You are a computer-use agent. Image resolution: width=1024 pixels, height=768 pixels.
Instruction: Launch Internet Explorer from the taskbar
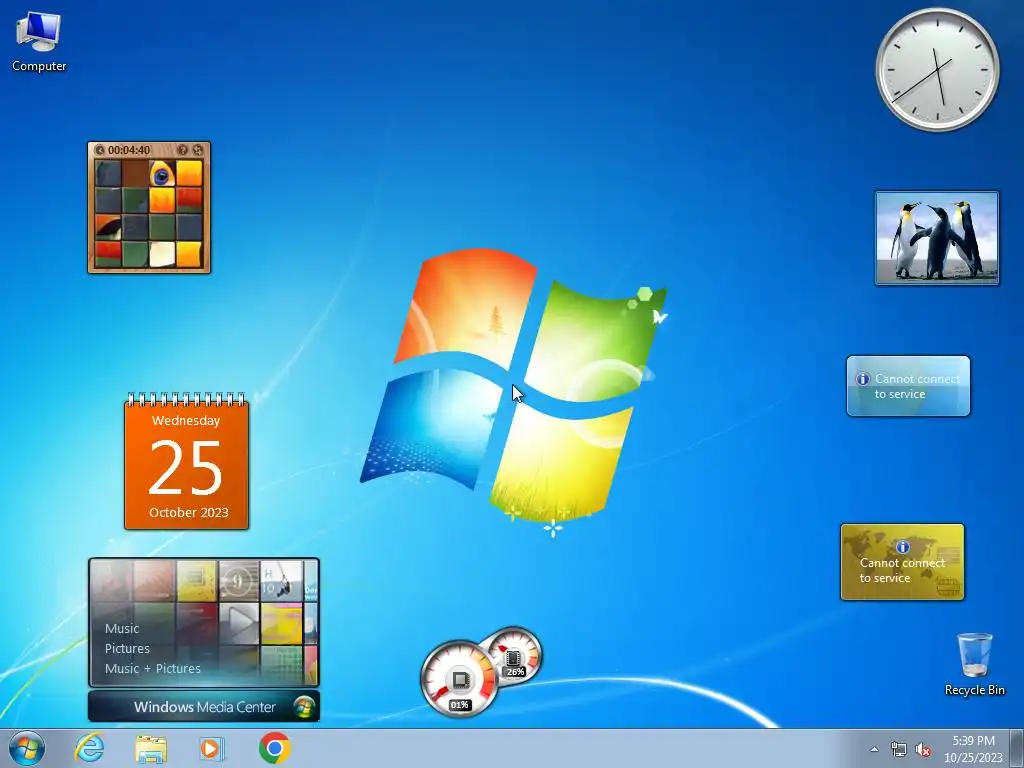pos(89,748)
